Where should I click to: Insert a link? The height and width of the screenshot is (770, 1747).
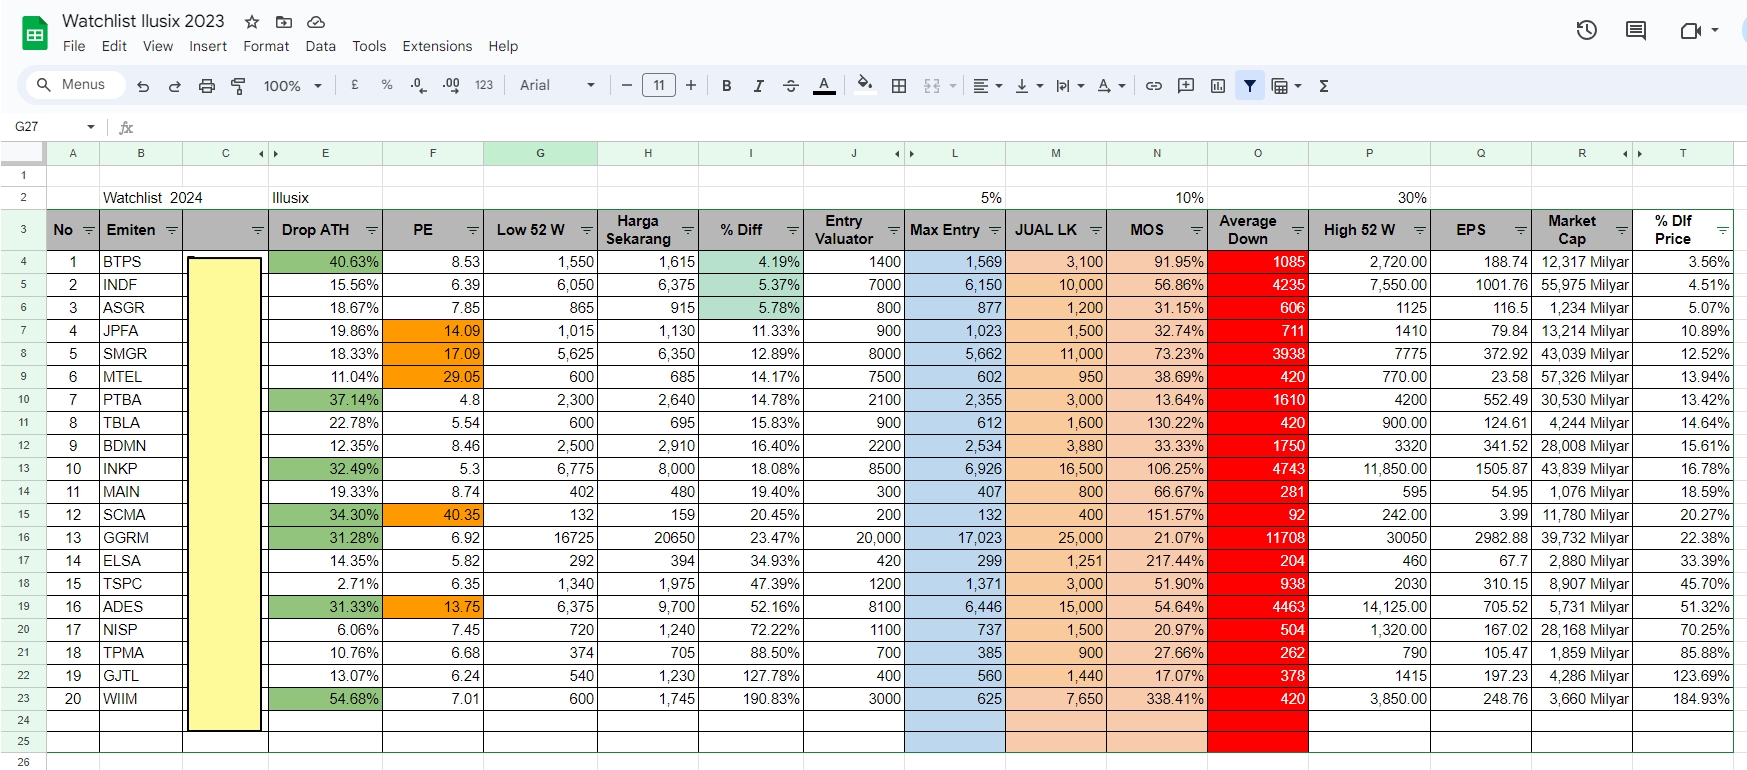coord(1154,86)
